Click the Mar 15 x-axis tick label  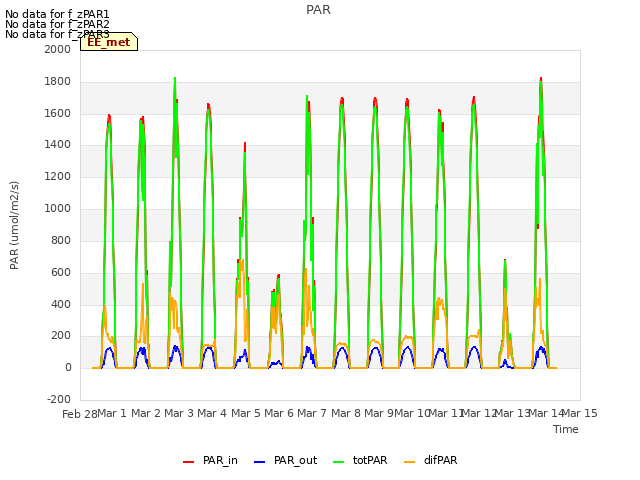(580, 413)
